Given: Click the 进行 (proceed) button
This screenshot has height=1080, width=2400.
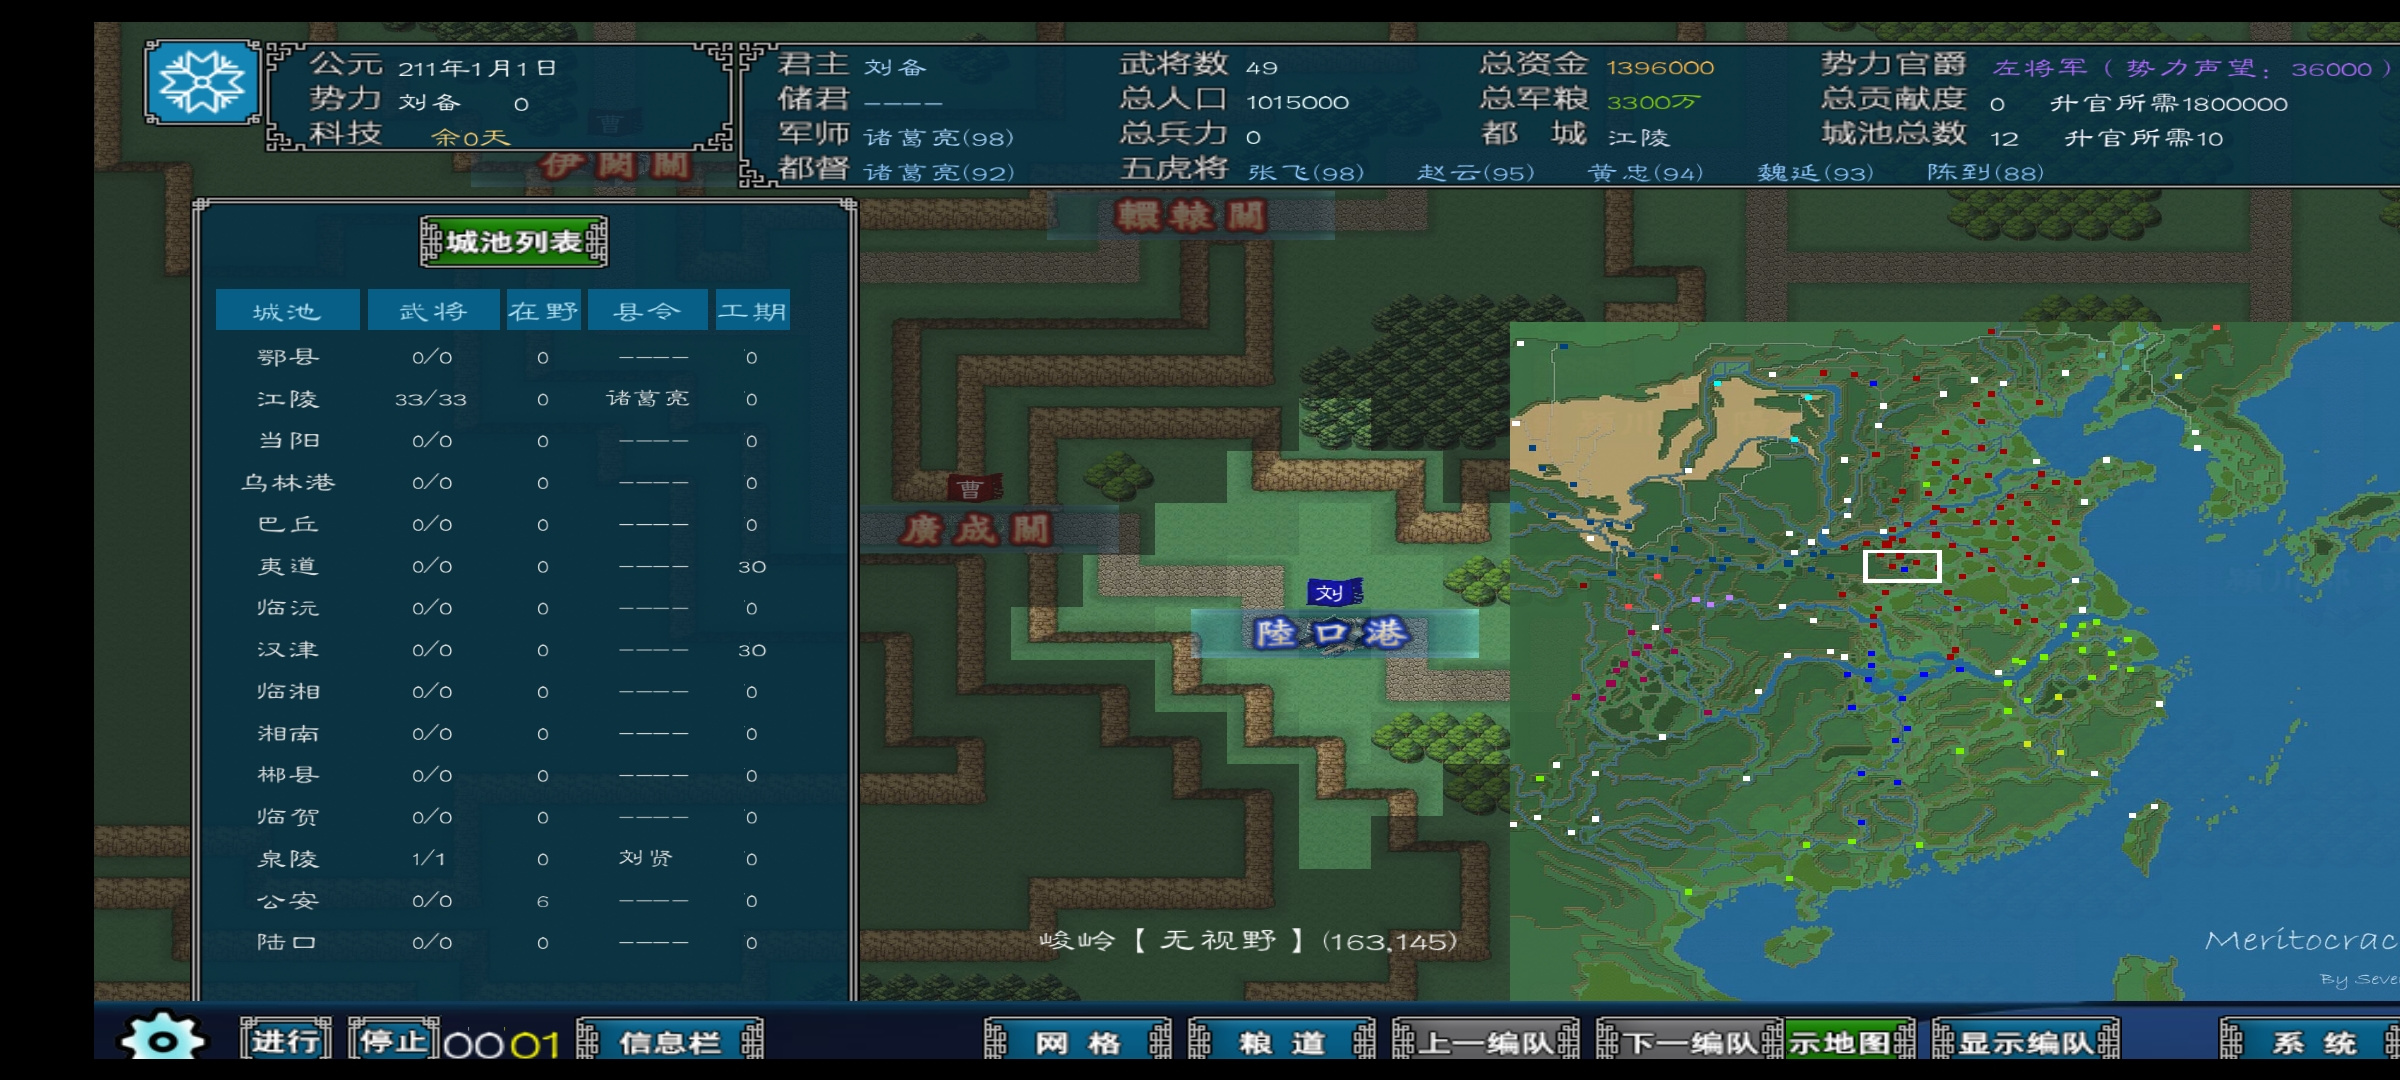Looking at the screenshot, I should 286,1040.
